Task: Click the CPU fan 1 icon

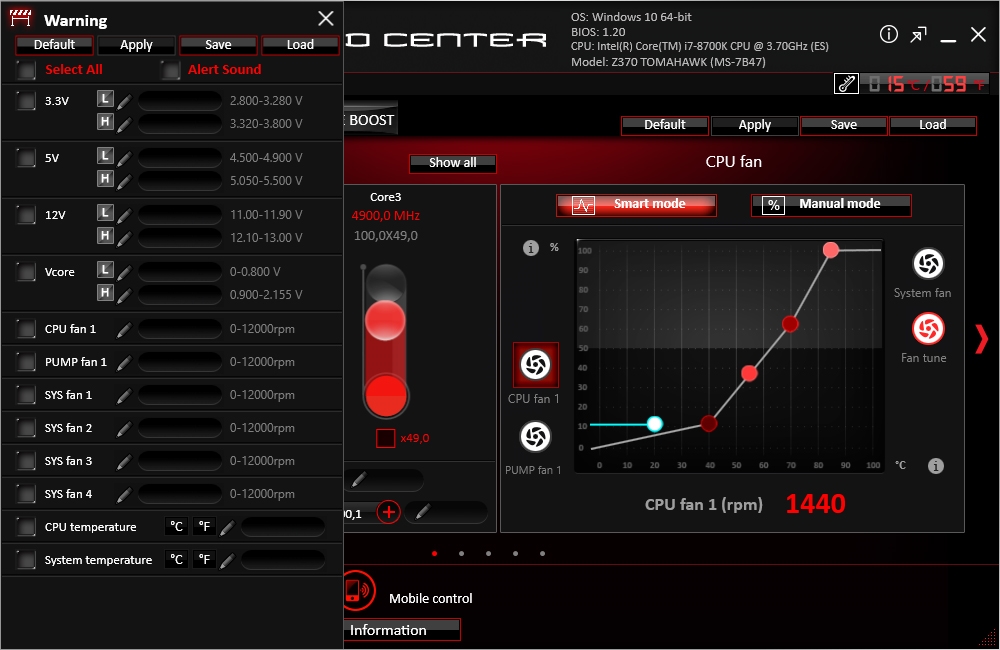Action: coord(536,365)
